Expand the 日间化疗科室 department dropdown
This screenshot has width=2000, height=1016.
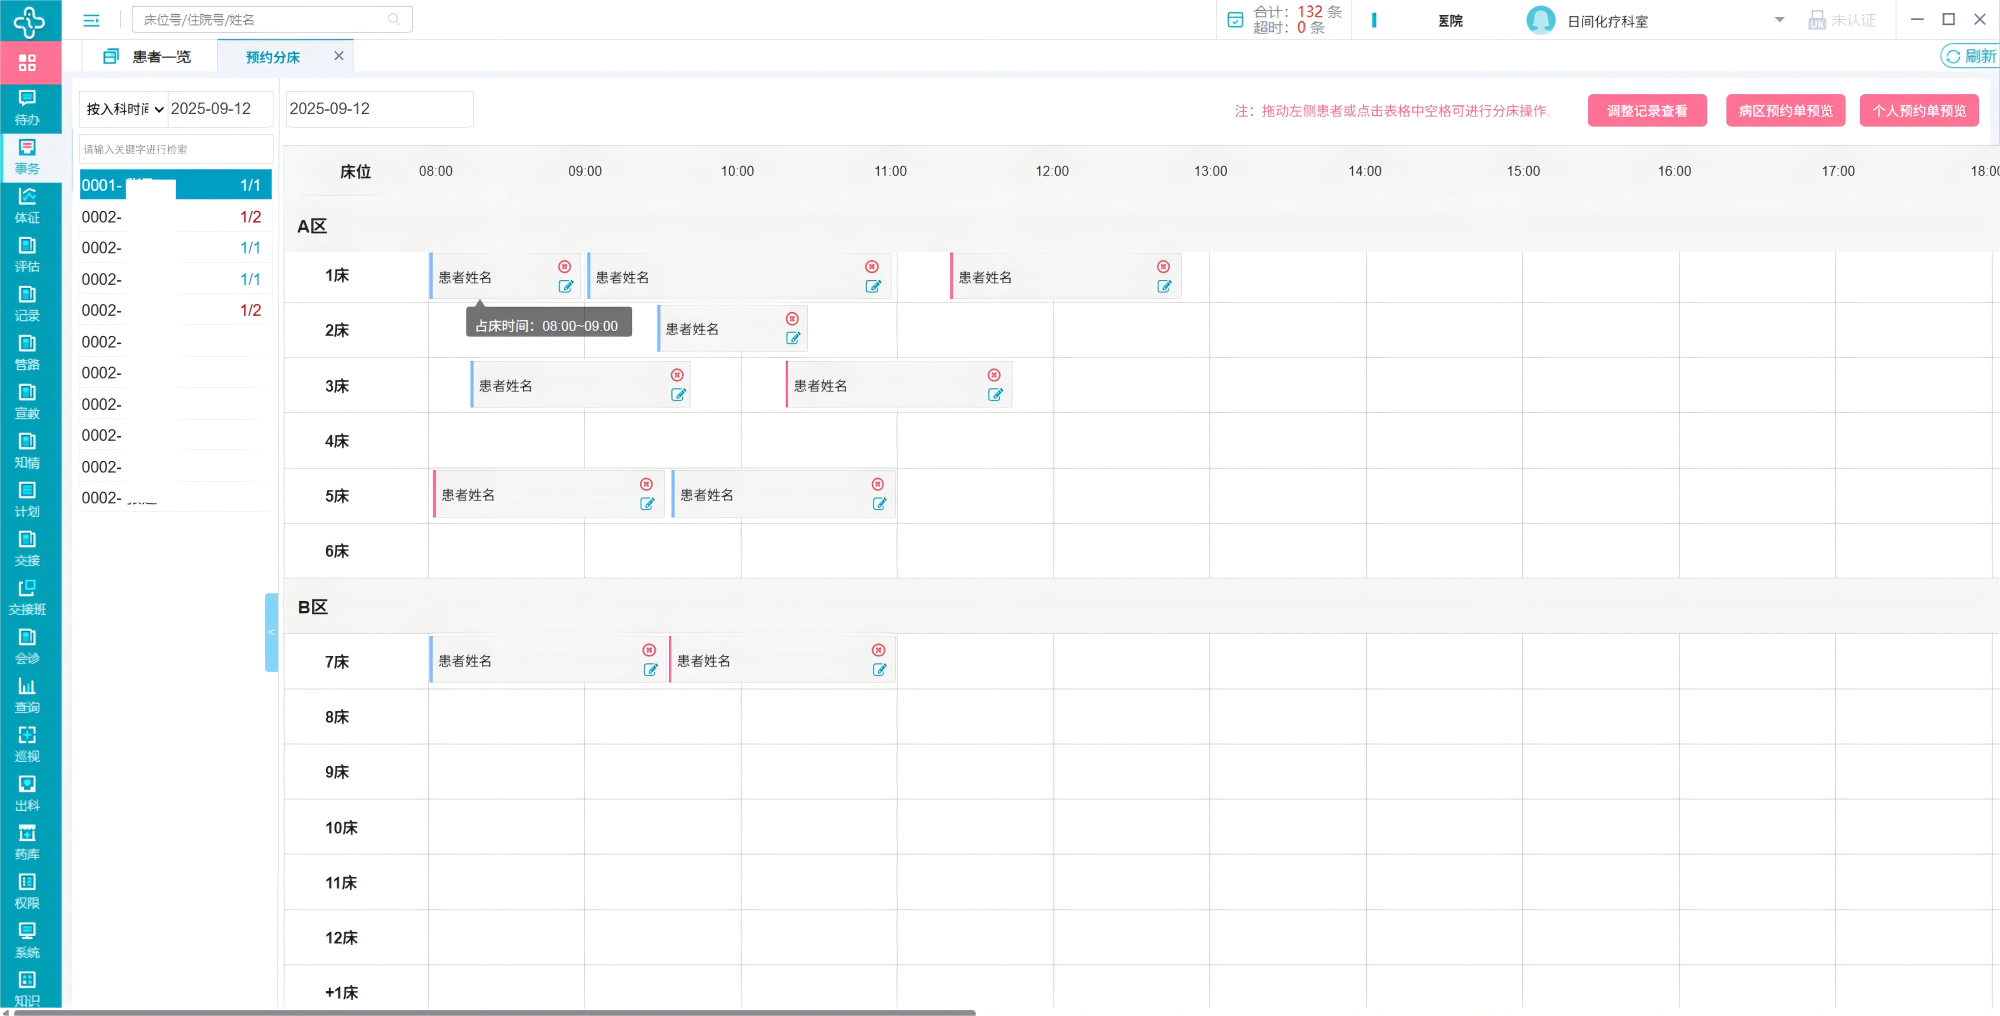(1779, 20)
